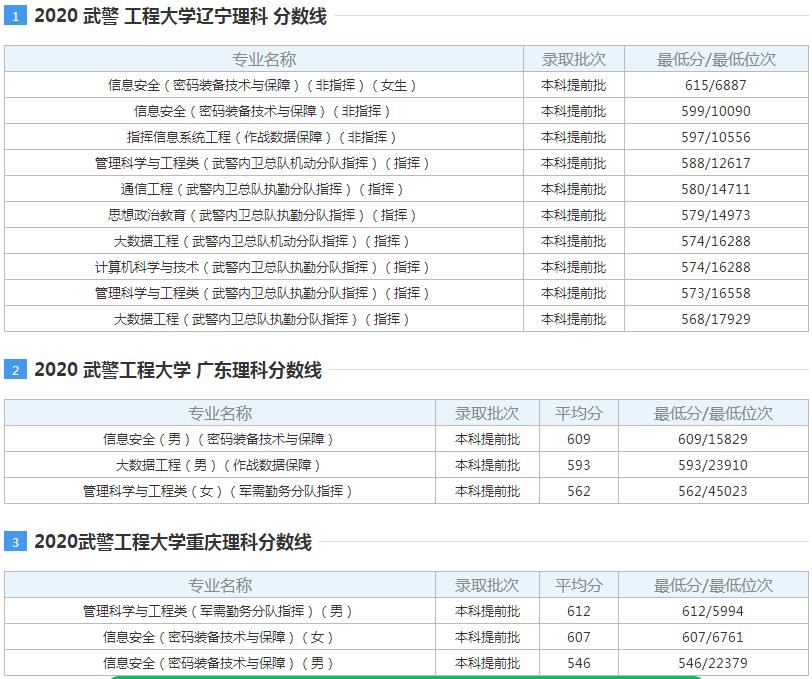This screenshot has width=812, height=679.
Task: Click score cell 609/15829
Action: click(713, 439)
